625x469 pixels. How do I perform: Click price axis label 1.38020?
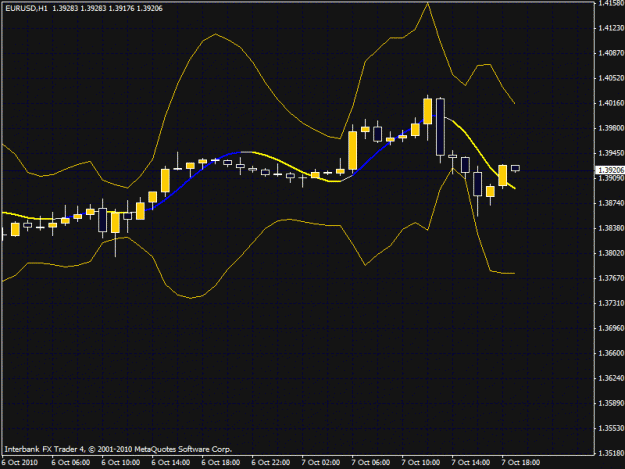611,253
